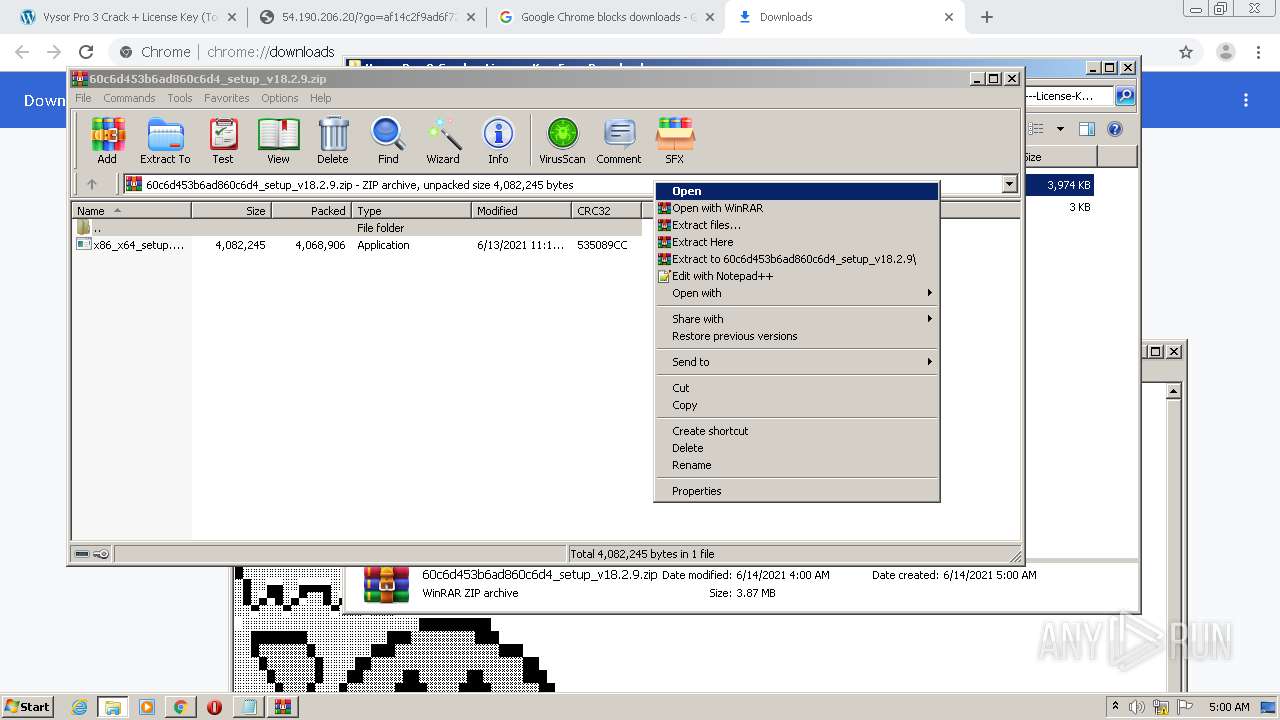1280x720 pixels.
Task: Select the parent folder '..' row
Action: (356, 228)
